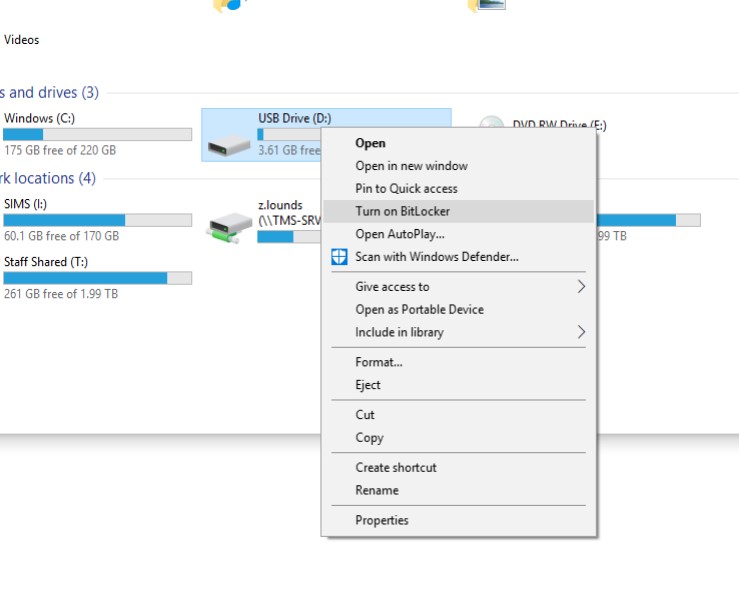The width and height of the screenshot is (739, 609).
Task: Select Copy in the context menu
Action: [458, 437]
